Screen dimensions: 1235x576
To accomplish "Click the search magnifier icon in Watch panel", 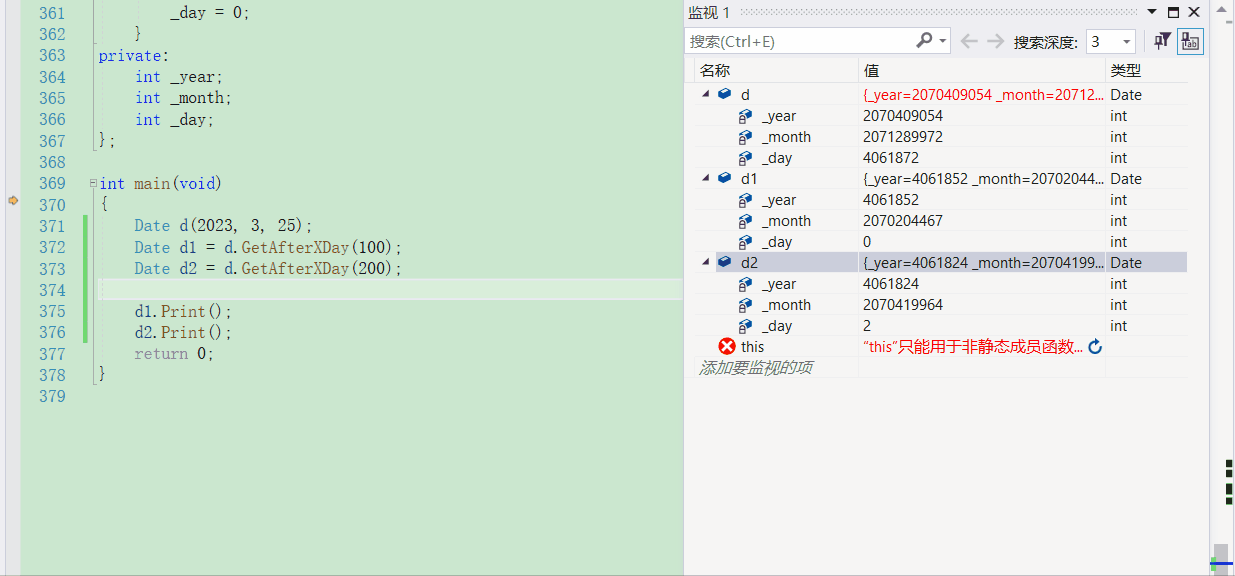I will (924, 40).
